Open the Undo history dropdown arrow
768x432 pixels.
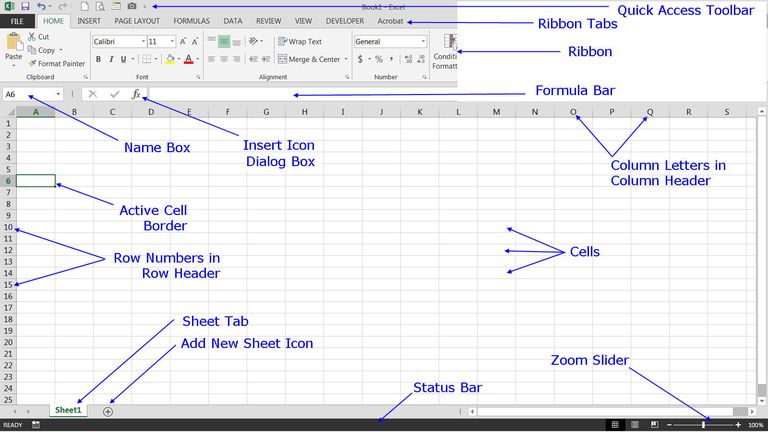click(50, 6)
